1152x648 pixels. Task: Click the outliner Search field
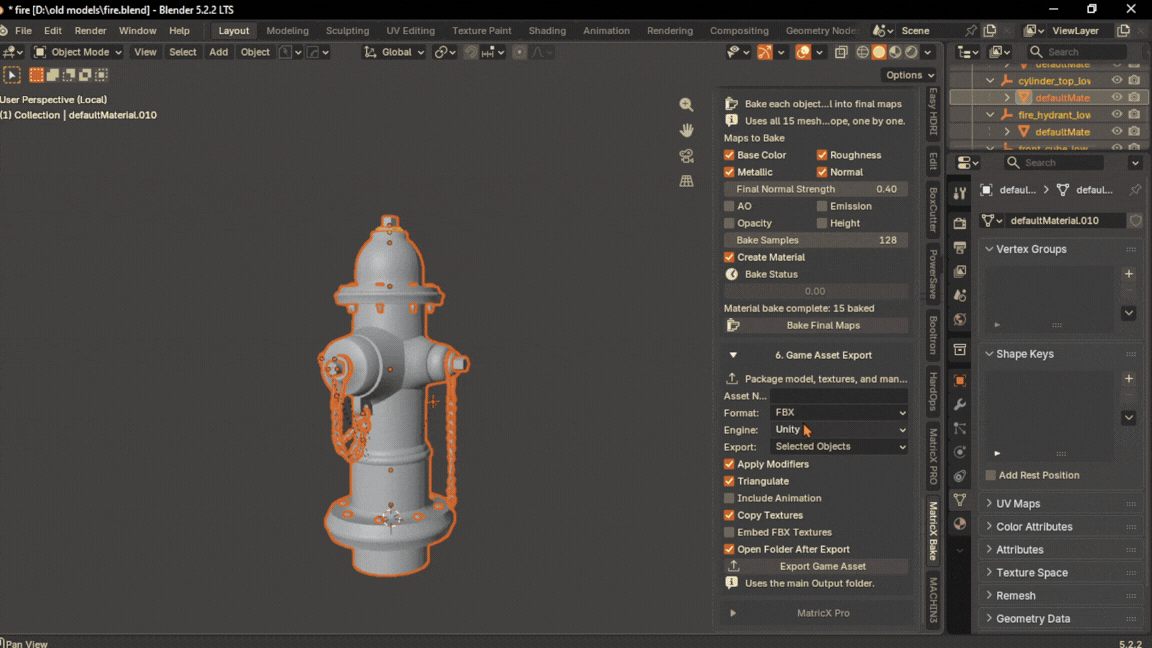click(x=1077, y=52)
